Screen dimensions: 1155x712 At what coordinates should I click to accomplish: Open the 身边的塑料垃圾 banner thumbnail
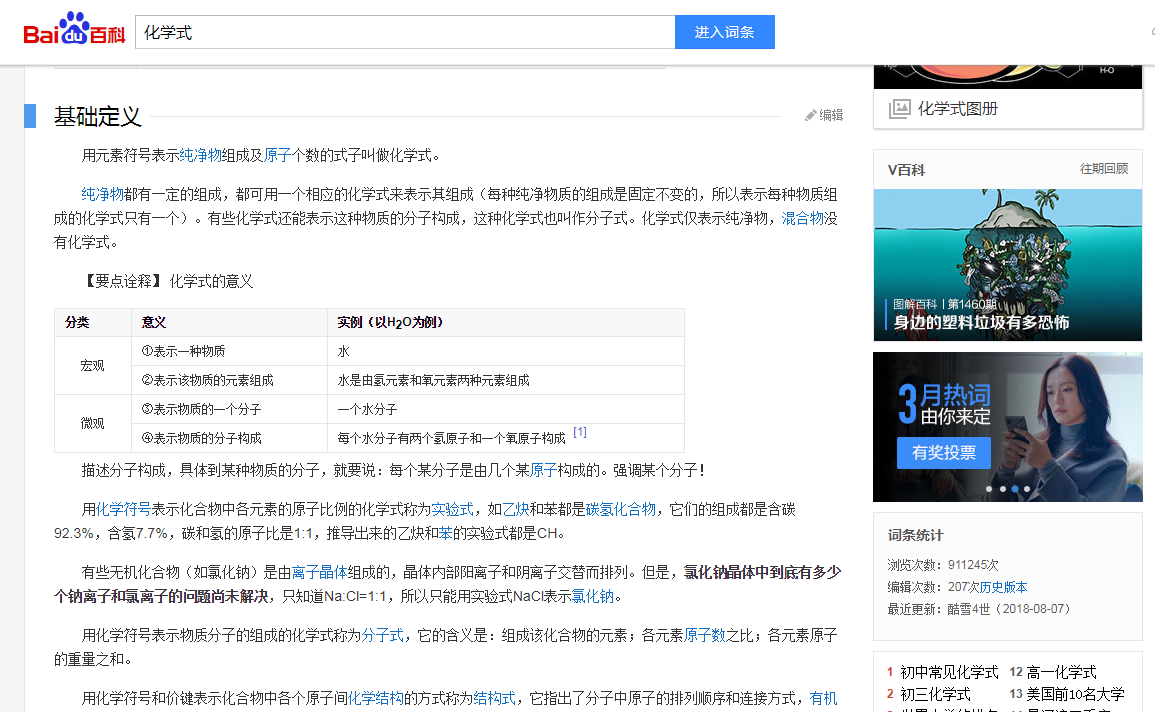point(1007,265)
